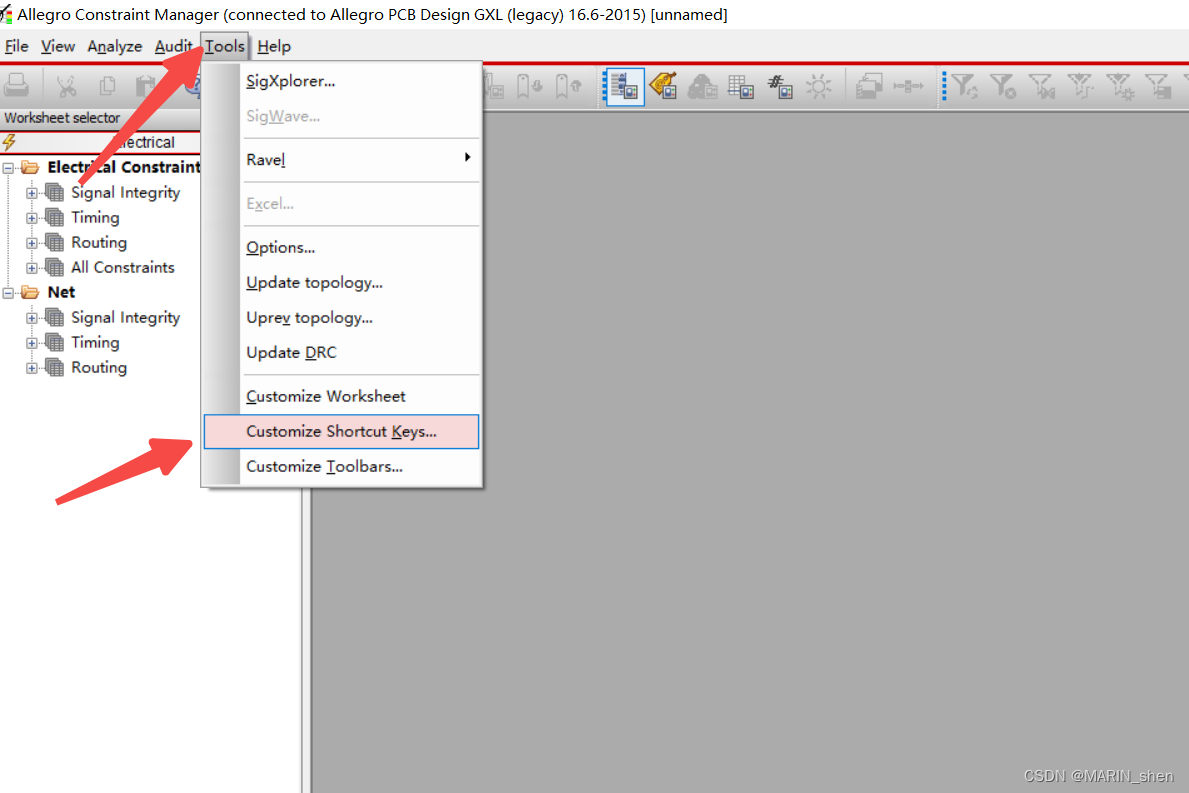Click the horizontal arrows toolbar icon

pos(908,86)
